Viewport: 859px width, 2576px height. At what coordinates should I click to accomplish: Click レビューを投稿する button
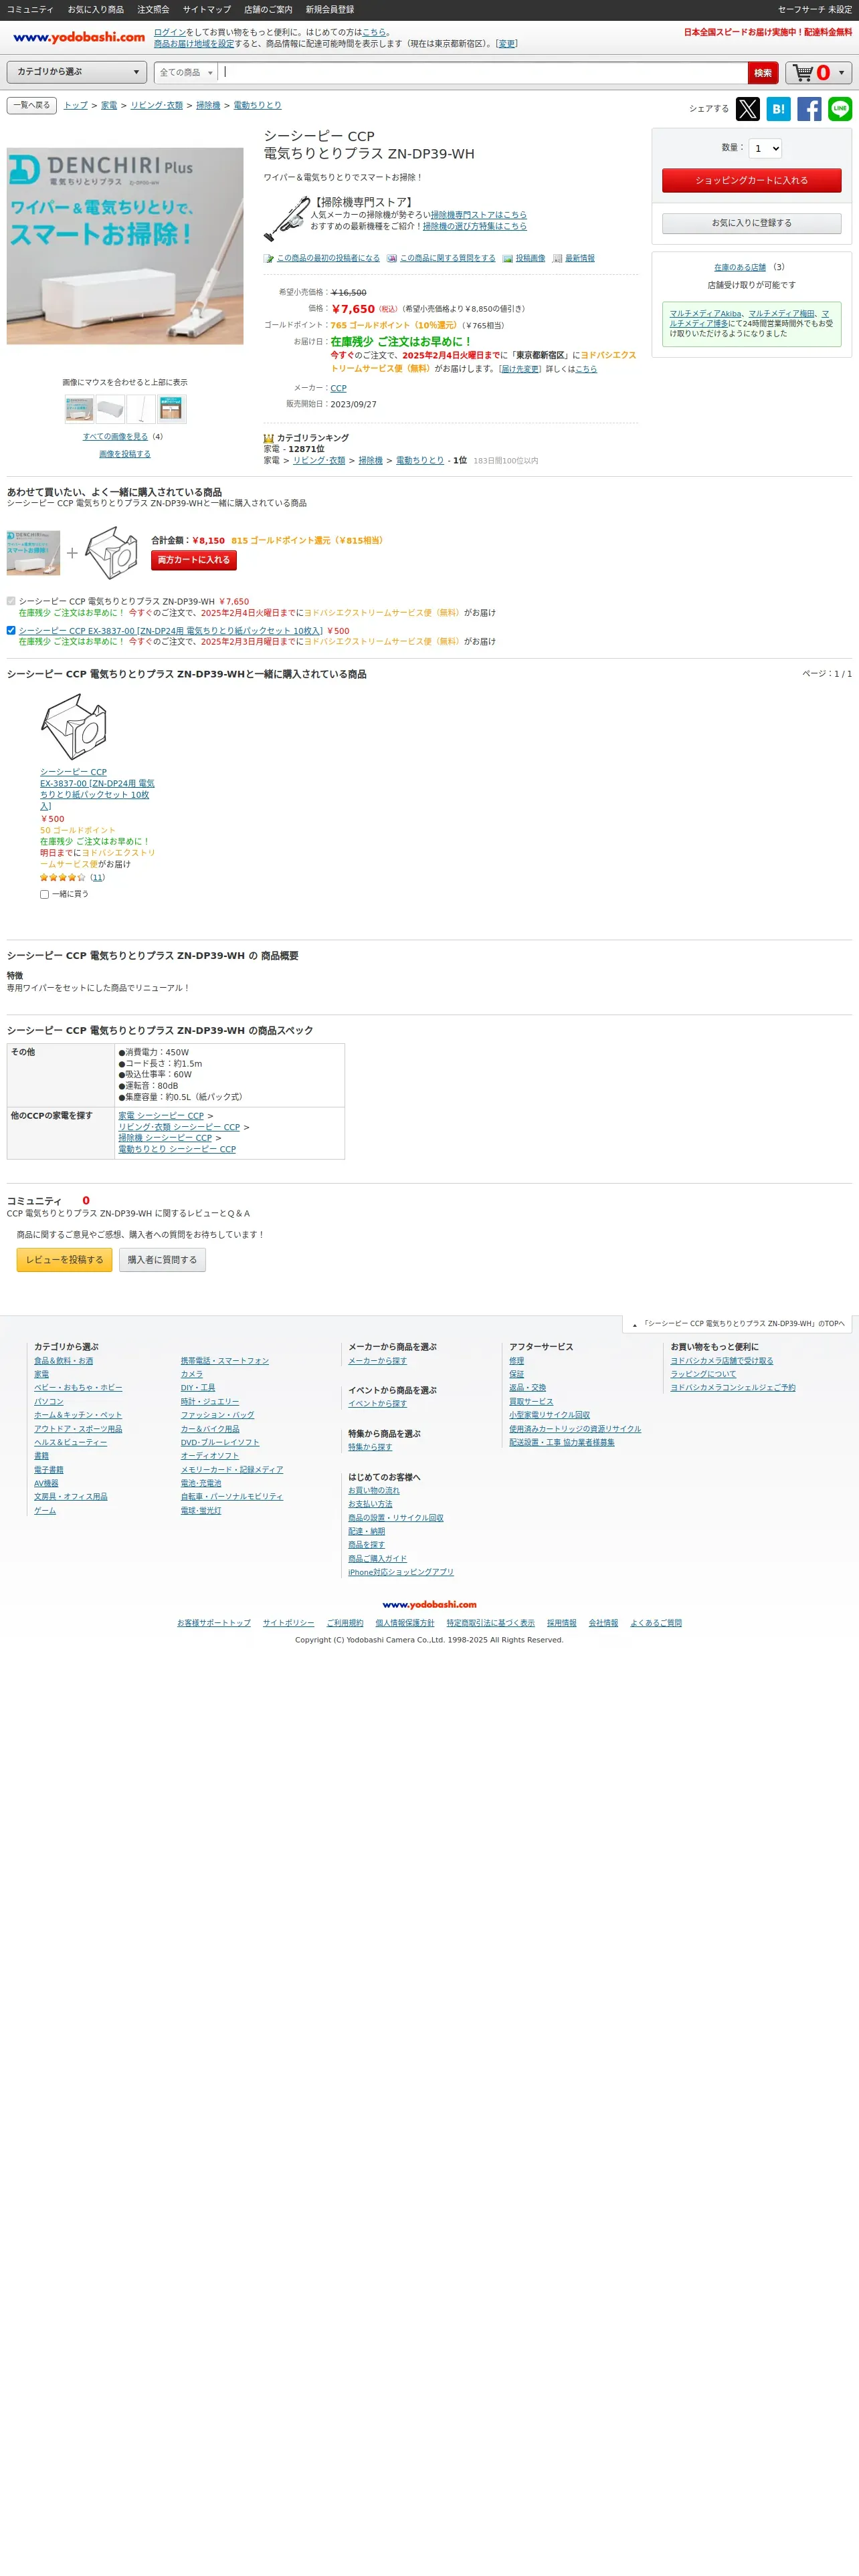coord(64,1260)
